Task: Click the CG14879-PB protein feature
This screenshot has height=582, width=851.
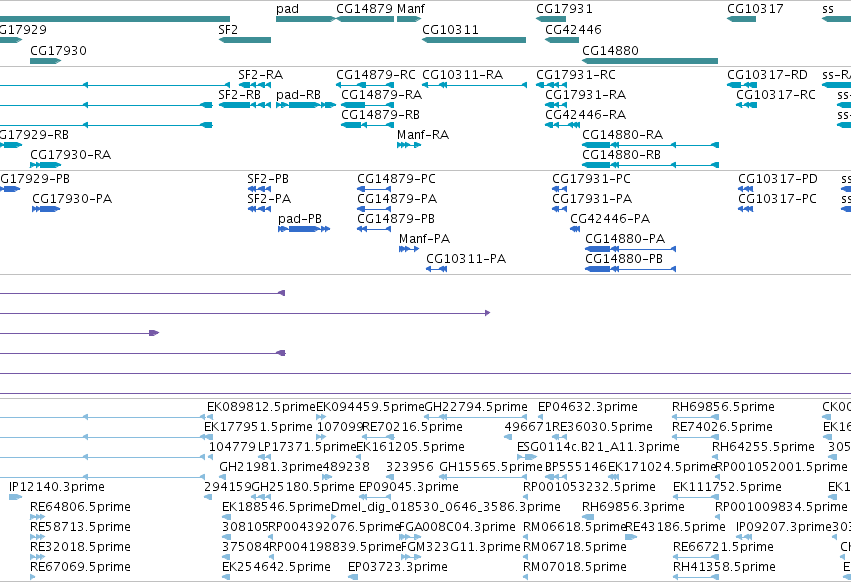Action: [374, 229]
